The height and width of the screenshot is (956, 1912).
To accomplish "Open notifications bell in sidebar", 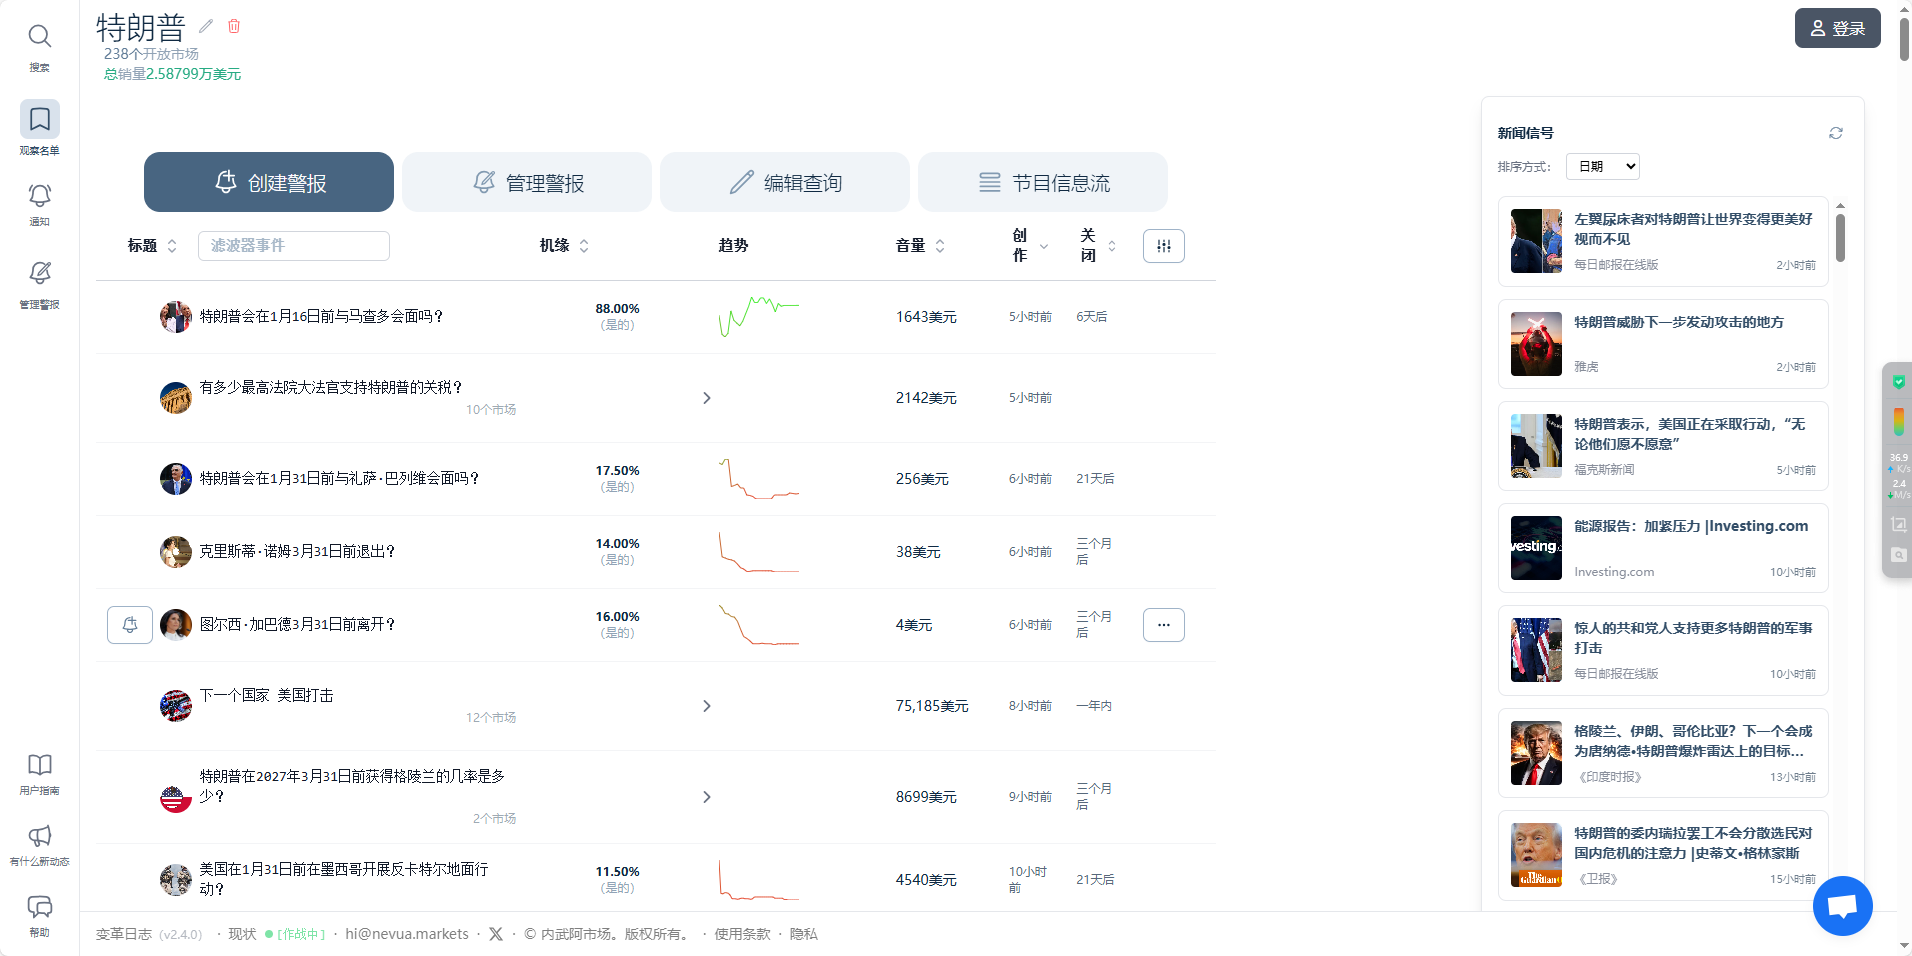I will (39, 195).
